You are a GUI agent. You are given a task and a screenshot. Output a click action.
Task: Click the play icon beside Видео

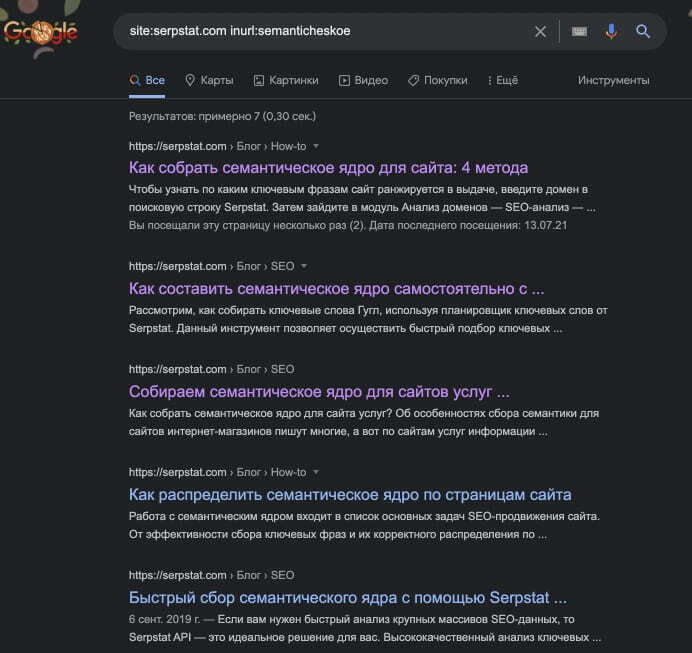tap(344, 80)
